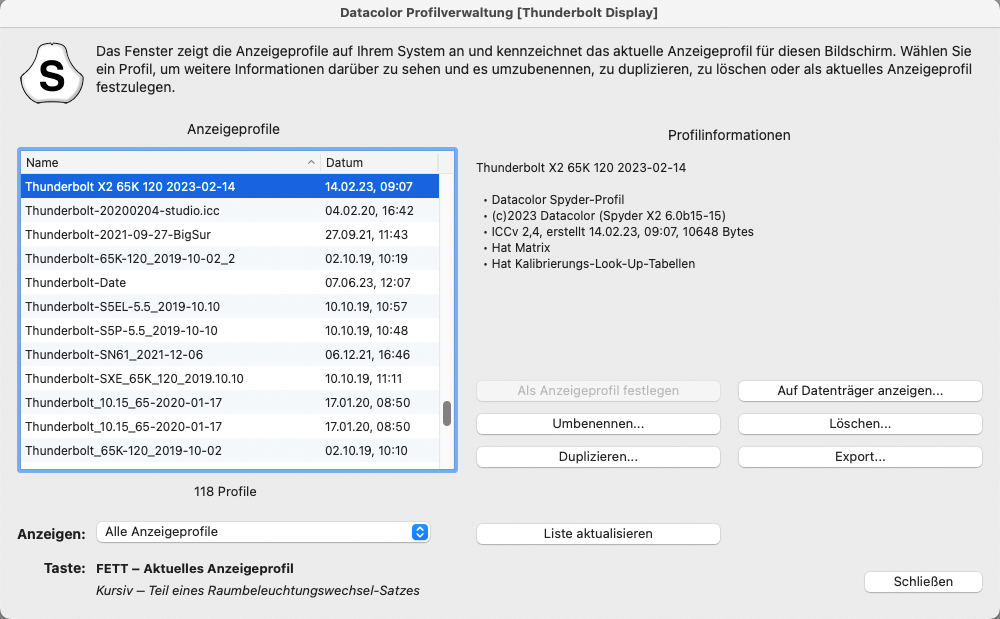Select profile 'Thunderbolt X2 65K 120 2023-02-14'
Screen dimensions: 1000x619
click(230, 187)
